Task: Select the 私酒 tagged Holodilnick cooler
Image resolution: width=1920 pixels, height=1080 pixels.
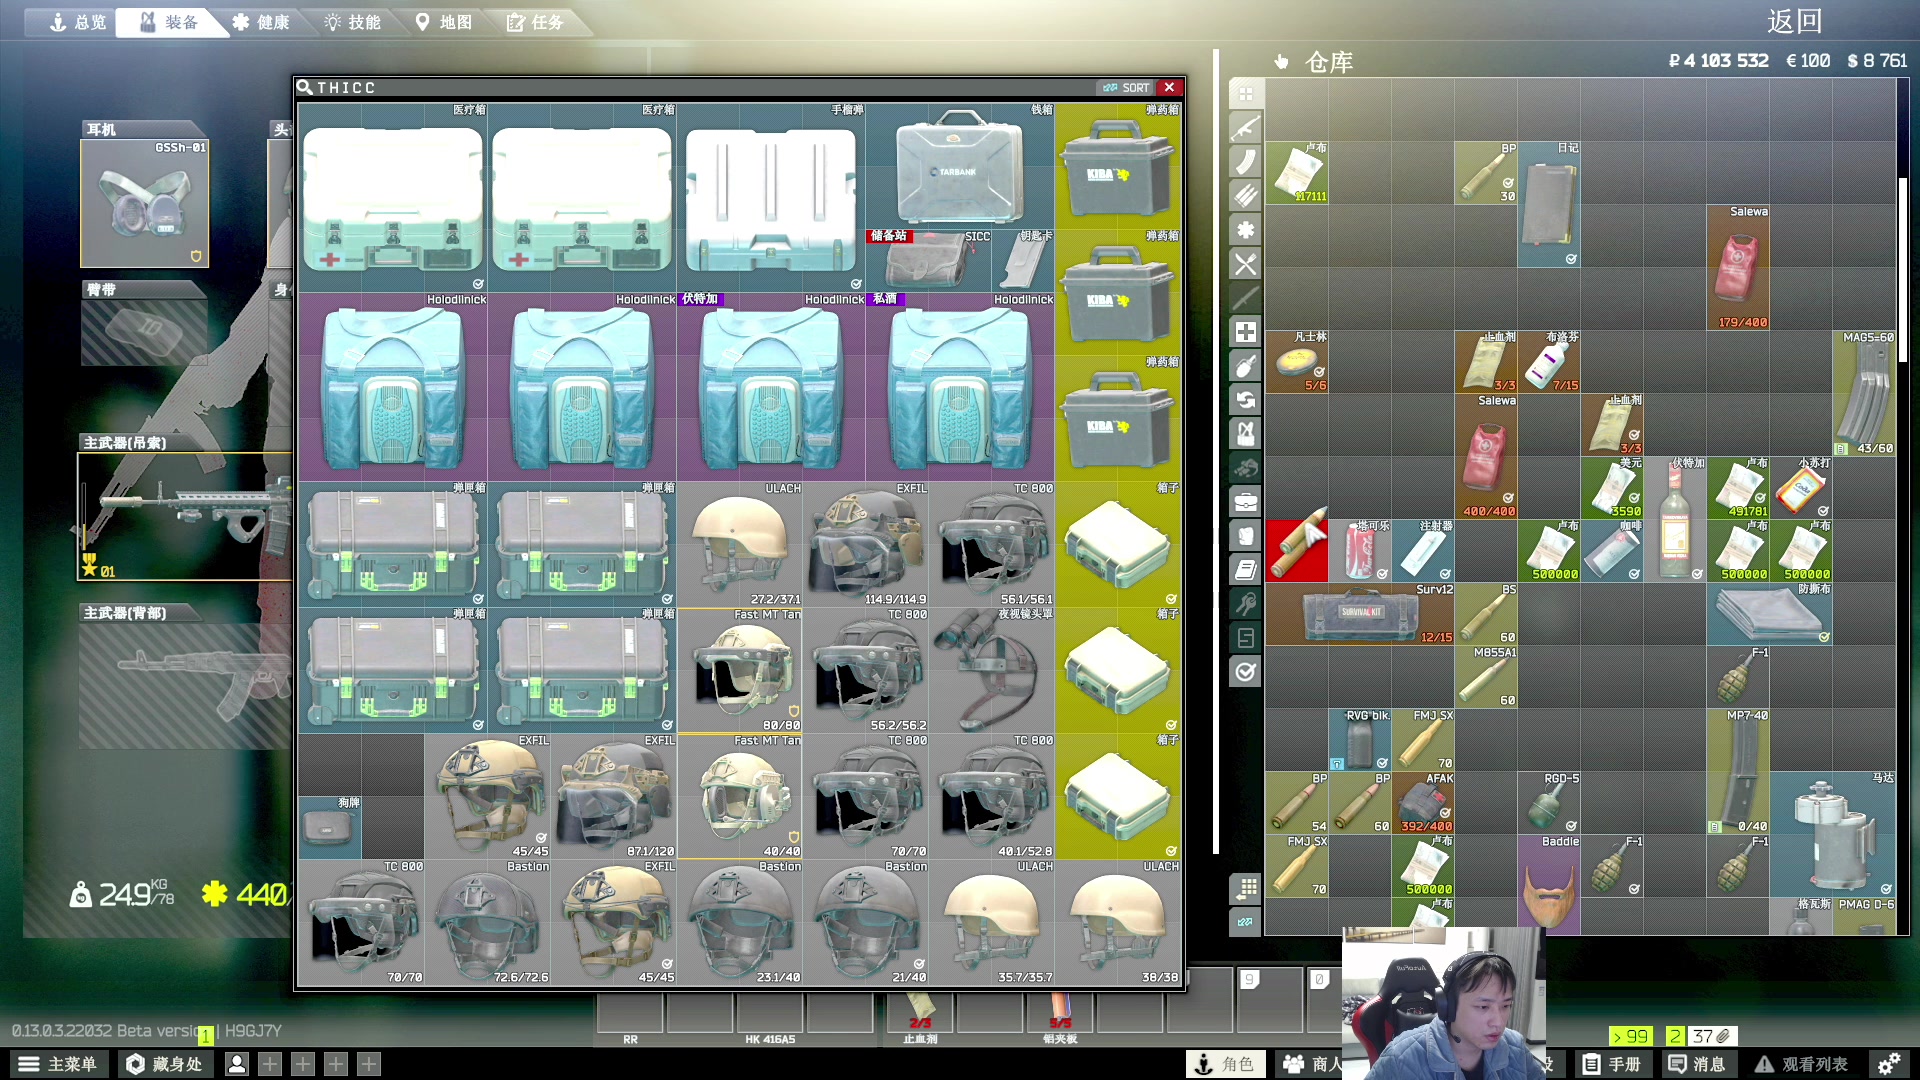Action: 960,388
